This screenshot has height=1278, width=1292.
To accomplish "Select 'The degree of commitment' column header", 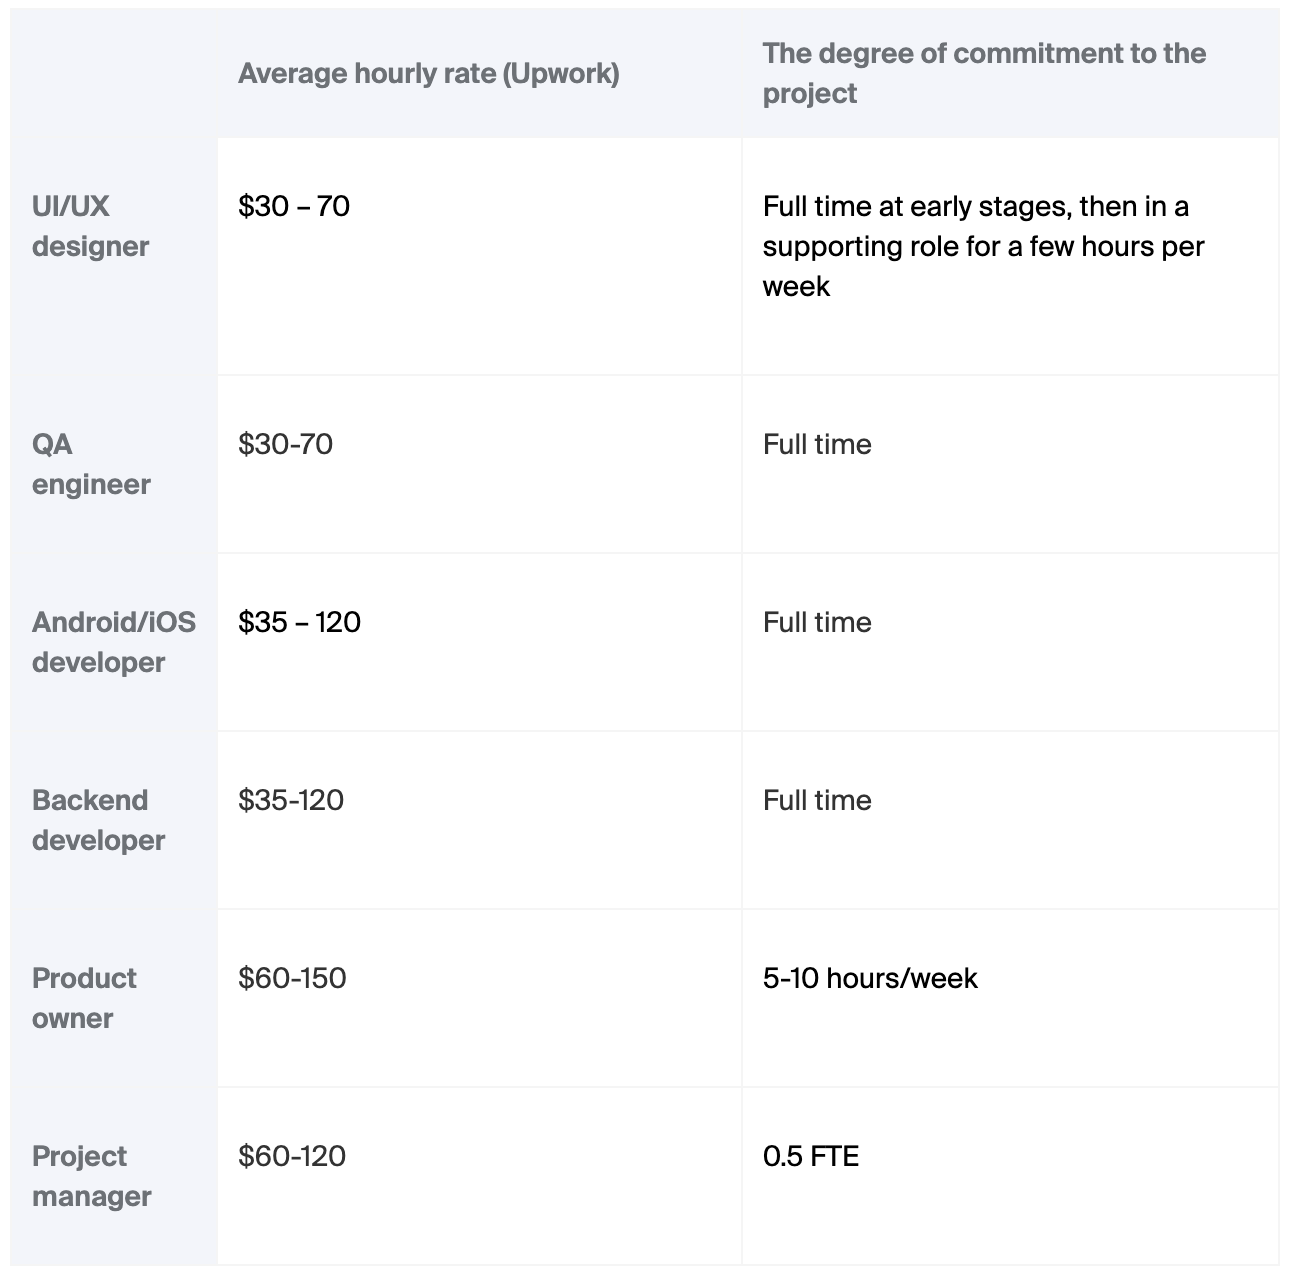I will coord(984,74).
